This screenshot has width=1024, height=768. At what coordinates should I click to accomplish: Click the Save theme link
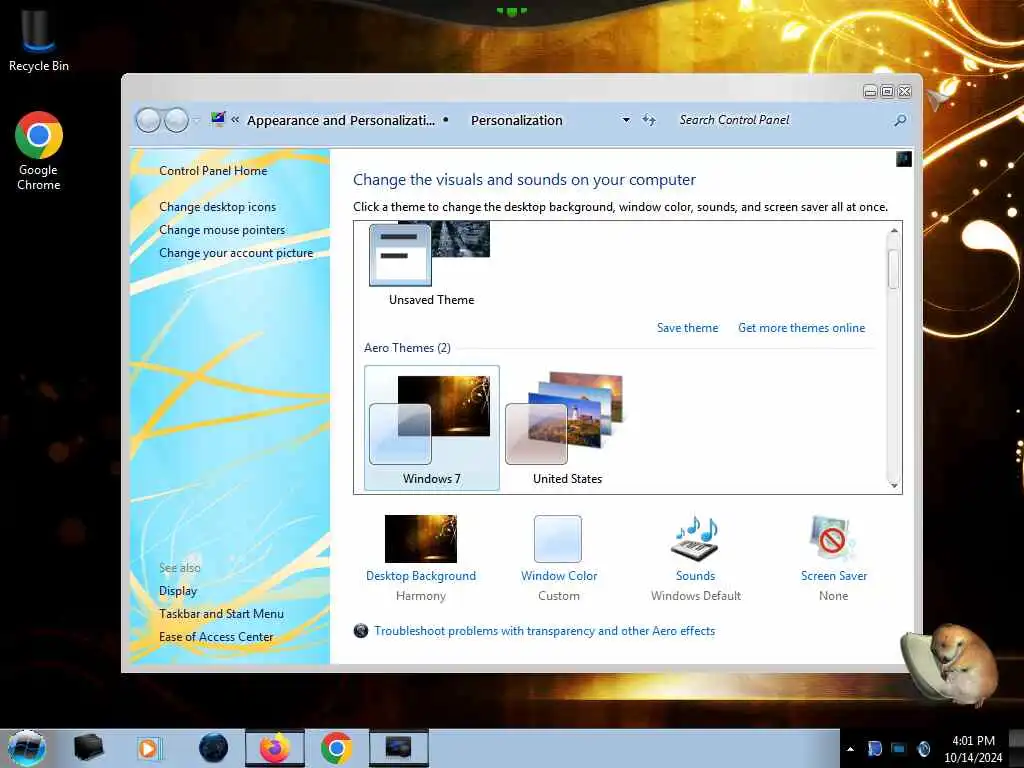pyautogui.click(x=687, y=328)
